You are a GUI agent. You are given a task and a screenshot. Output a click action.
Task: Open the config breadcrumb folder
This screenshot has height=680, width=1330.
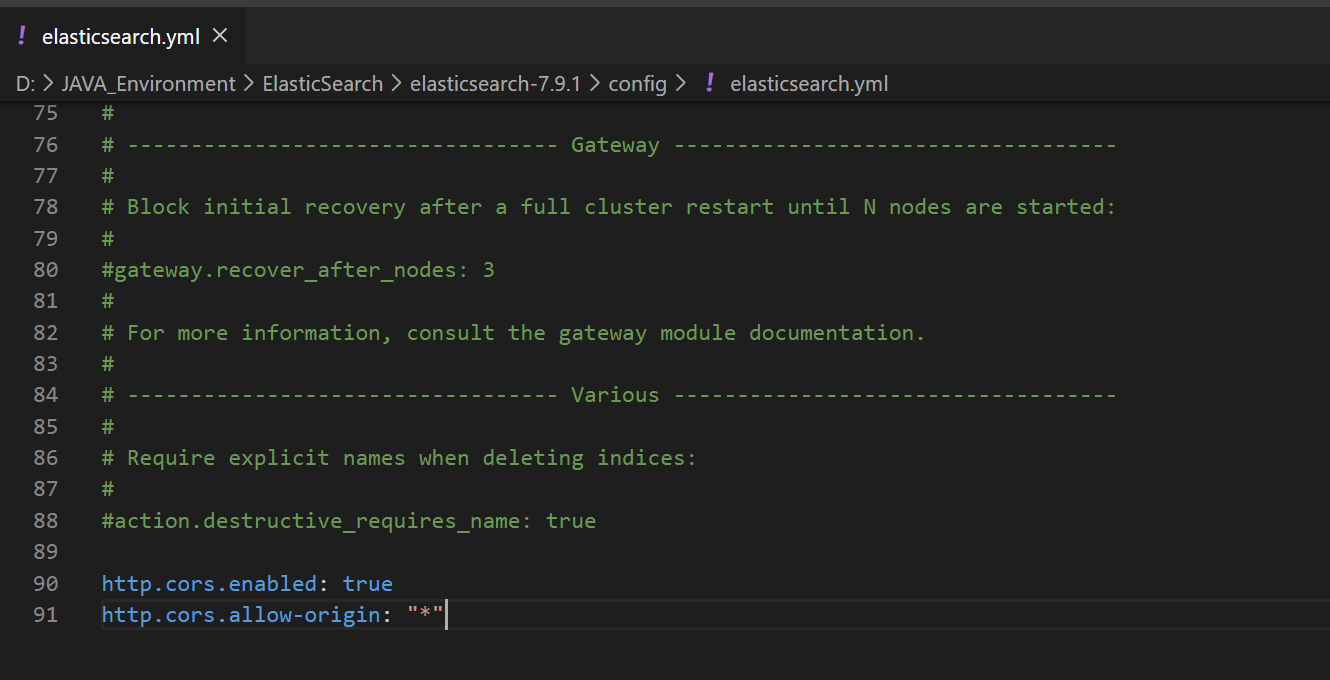coord(637,84)
